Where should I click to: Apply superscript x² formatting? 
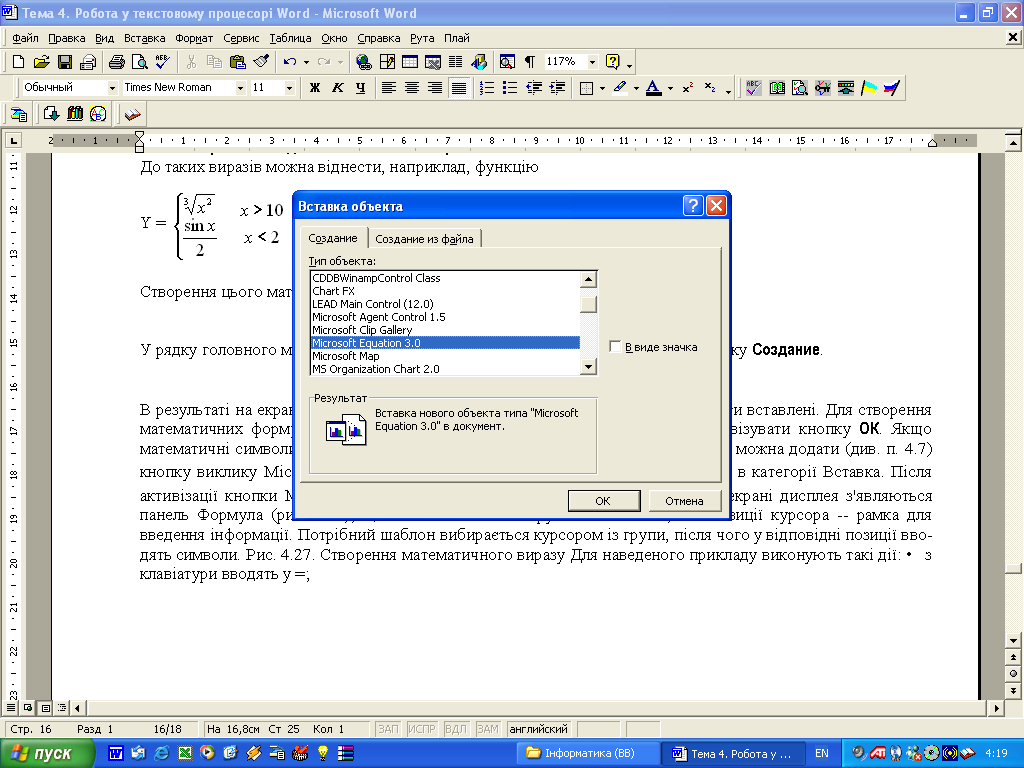(688, 88)
